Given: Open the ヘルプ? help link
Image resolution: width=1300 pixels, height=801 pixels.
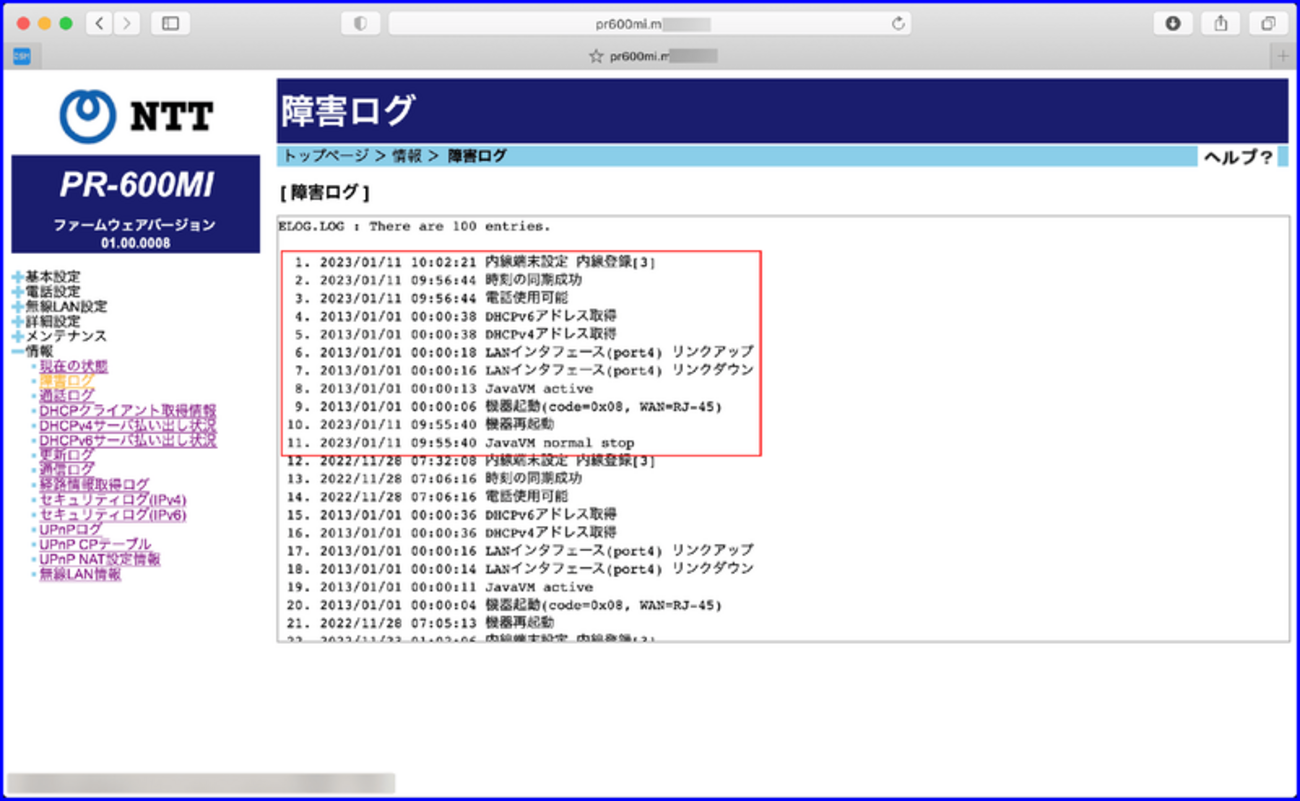Looking at the screenshot, I should [x=1238, y=157].
